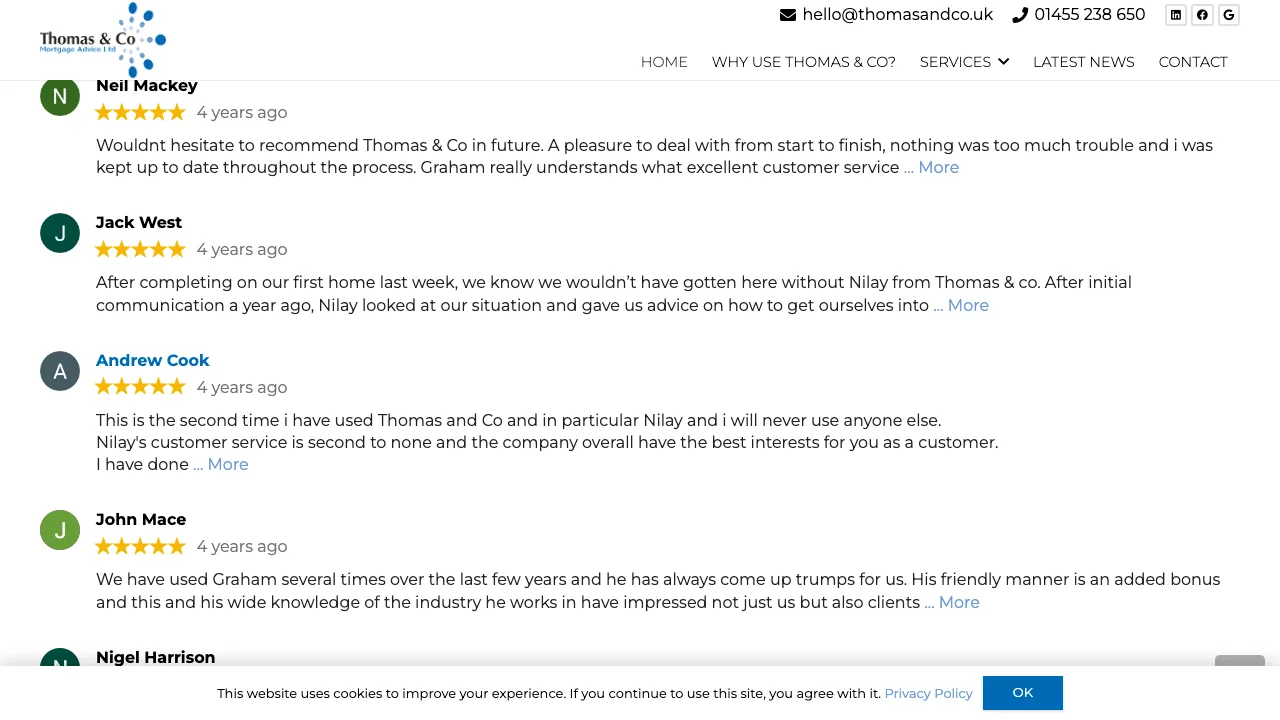Click the envelope icon next to the email
Image resolution: width=1280 pixels, height=720 pixels.
pos(788,15)
